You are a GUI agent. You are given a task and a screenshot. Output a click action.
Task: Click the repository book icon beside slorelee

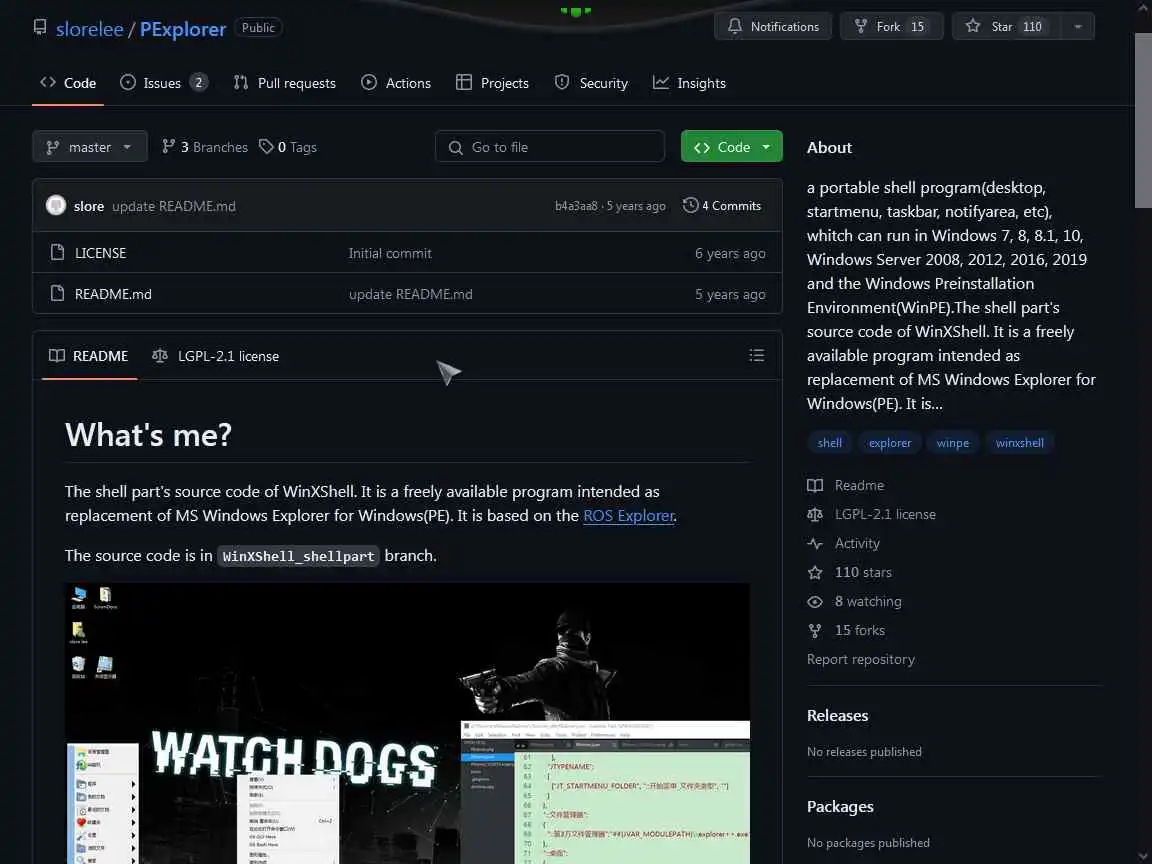(x=40, y=28)
